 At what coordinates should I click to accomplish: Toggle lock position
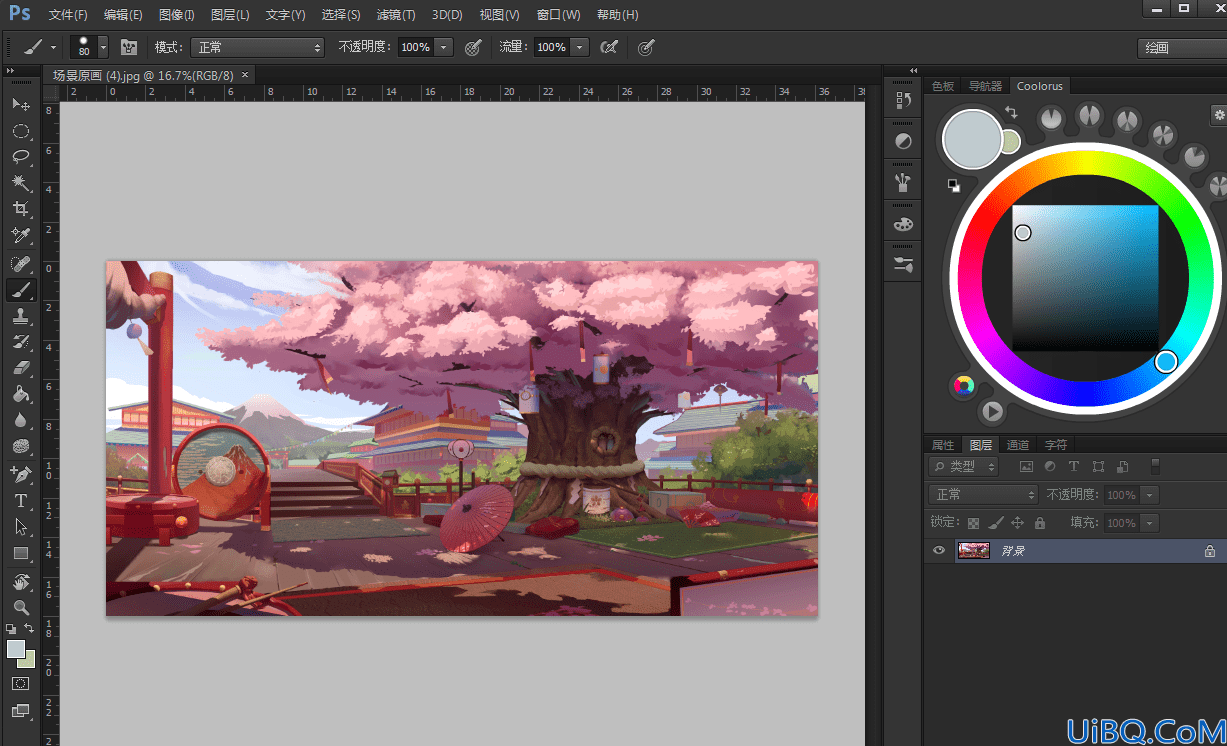[x=1018, y=523]
